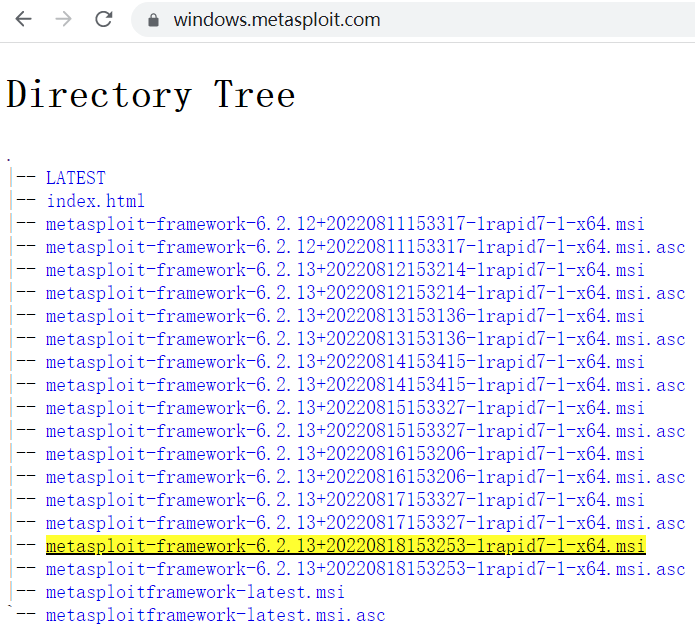Open 6.2.13+20220818153253 x64.msi.asc signature

point(366,570)
